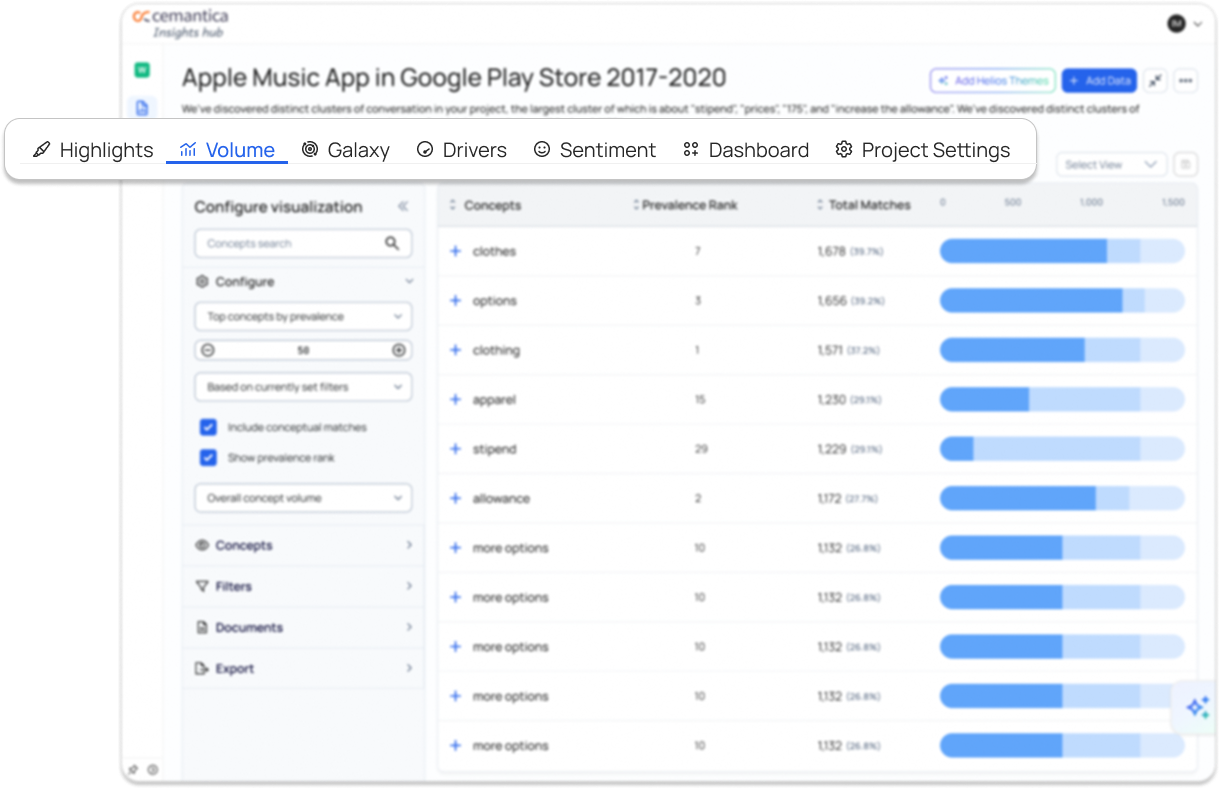Expand the allowance row plus icon
The image size is (1219, 788).
pyautogui.click(x=455, y=498)
